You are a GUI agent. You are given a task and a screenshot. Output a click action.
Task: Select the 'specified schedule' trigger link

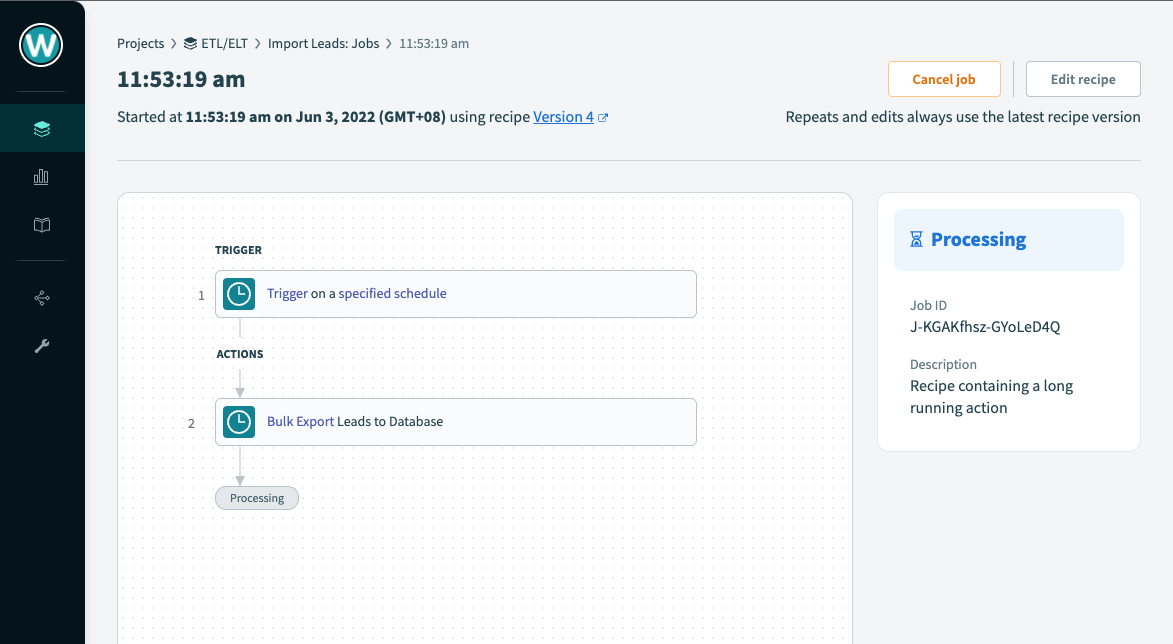(x=392, y=293)
